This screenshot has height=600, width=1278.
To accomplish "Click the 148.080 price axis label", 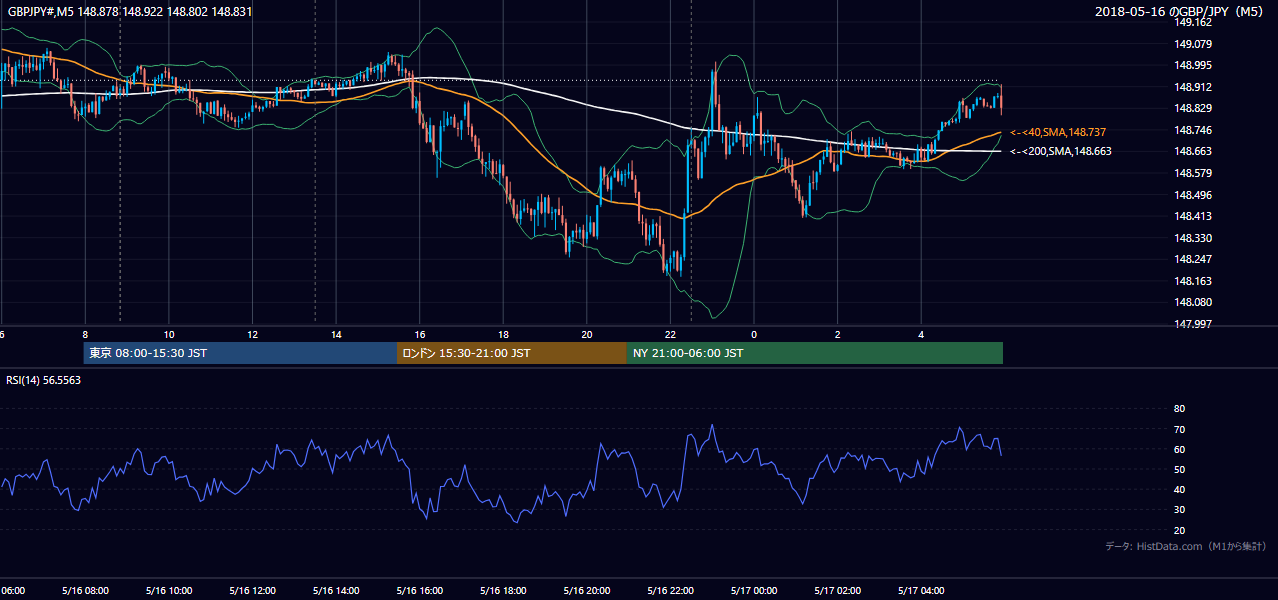I will [1194, 302].
